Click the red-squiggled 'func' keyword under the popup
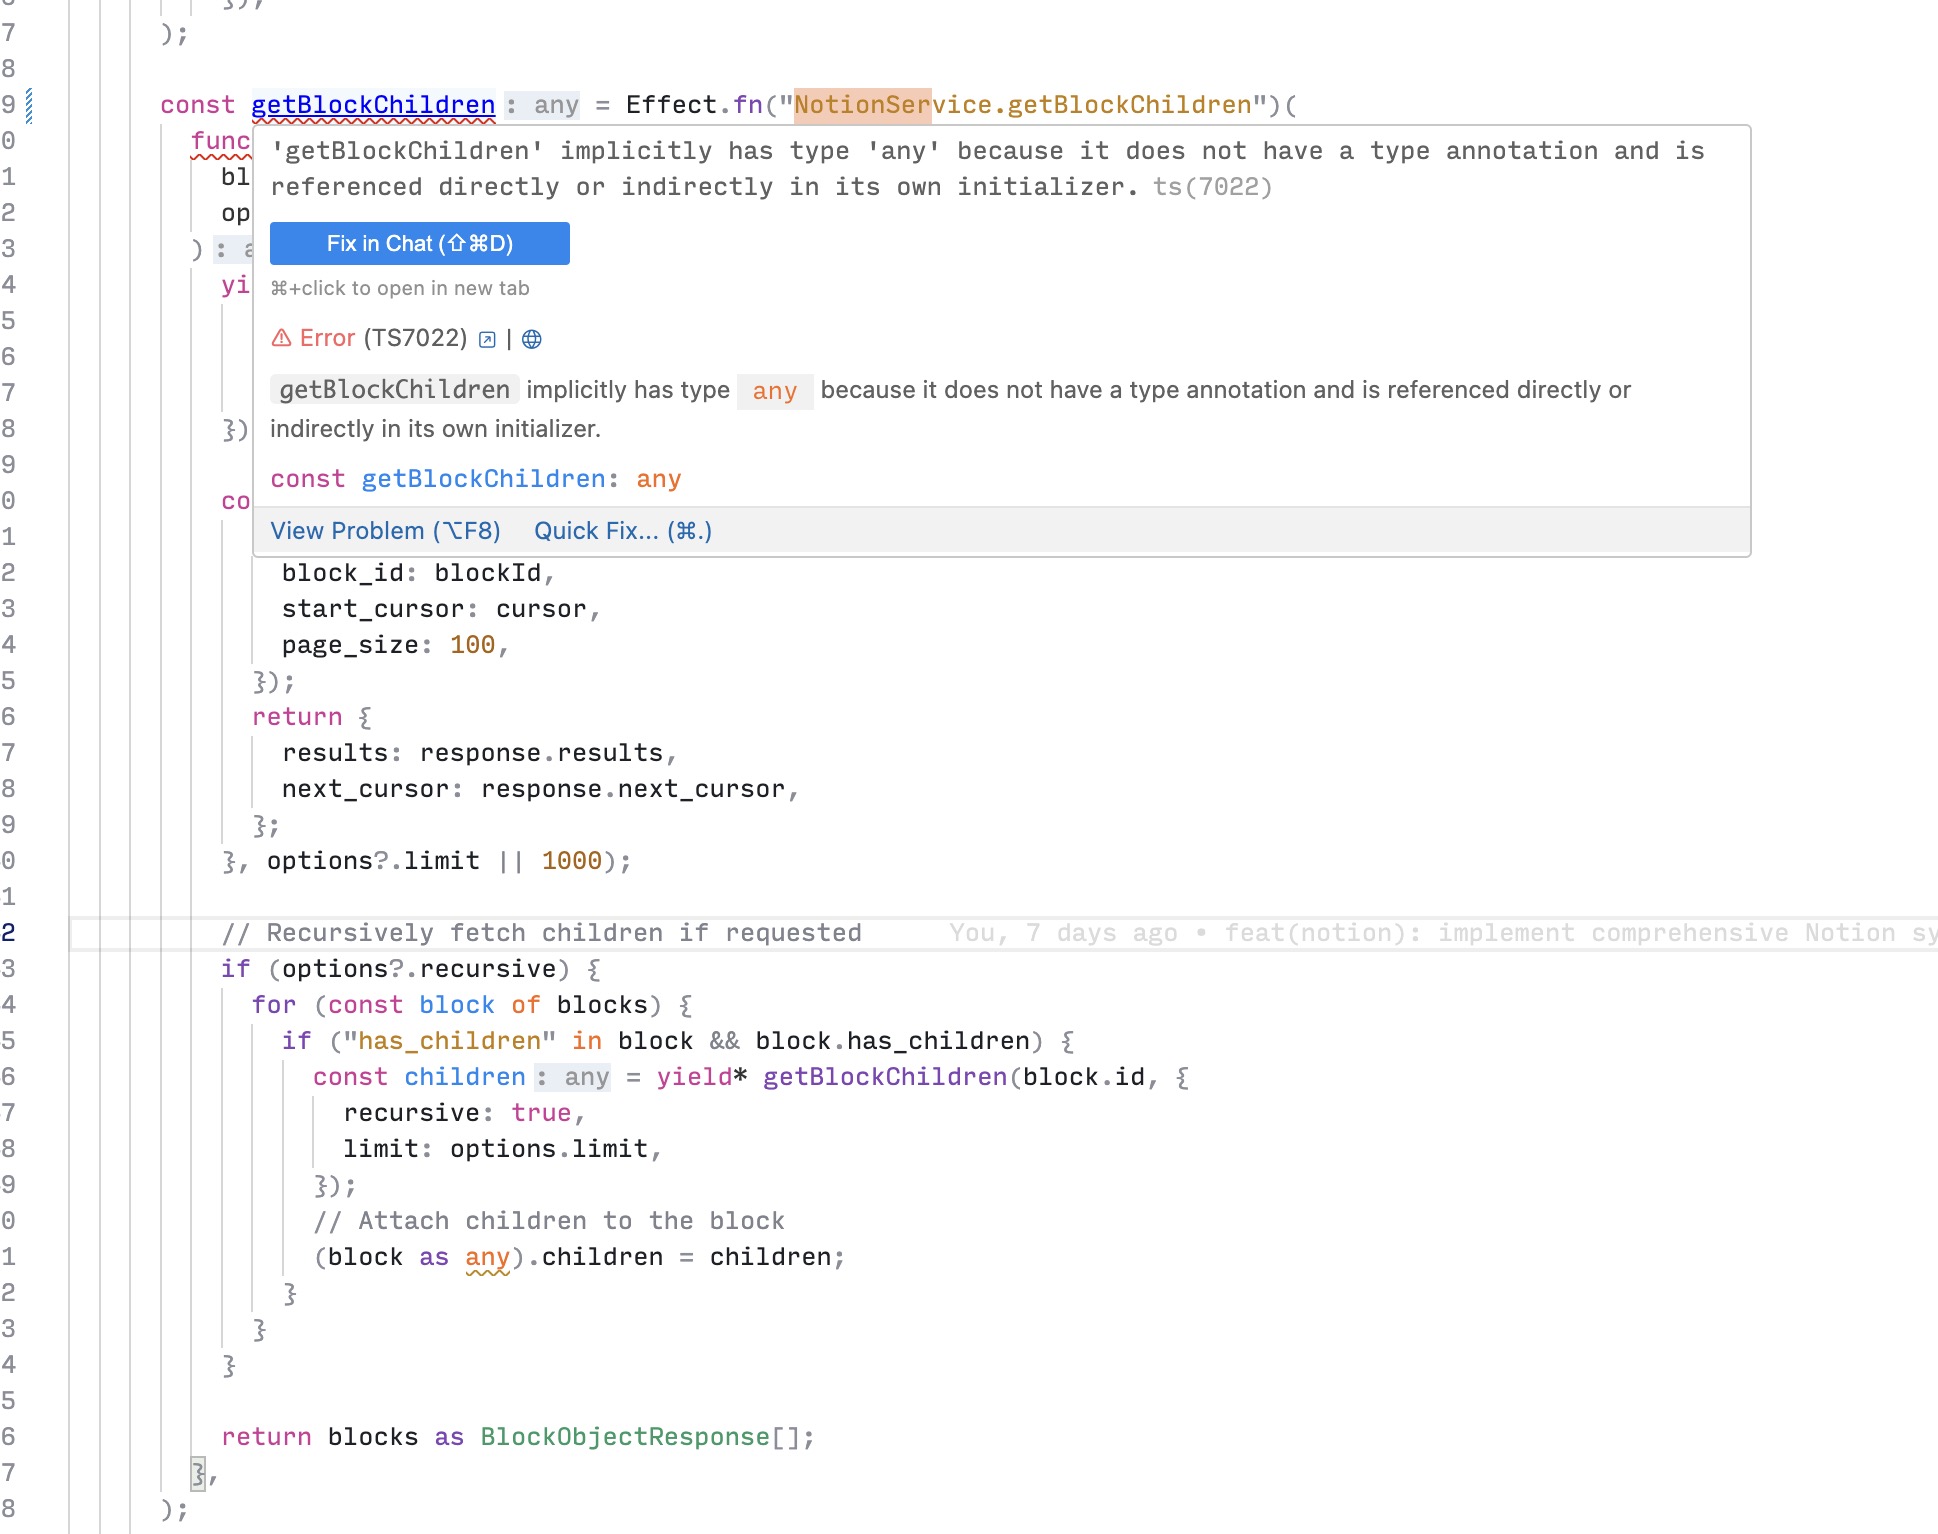This screenshot has height=1534, width=1938. [x=220, y=141]
